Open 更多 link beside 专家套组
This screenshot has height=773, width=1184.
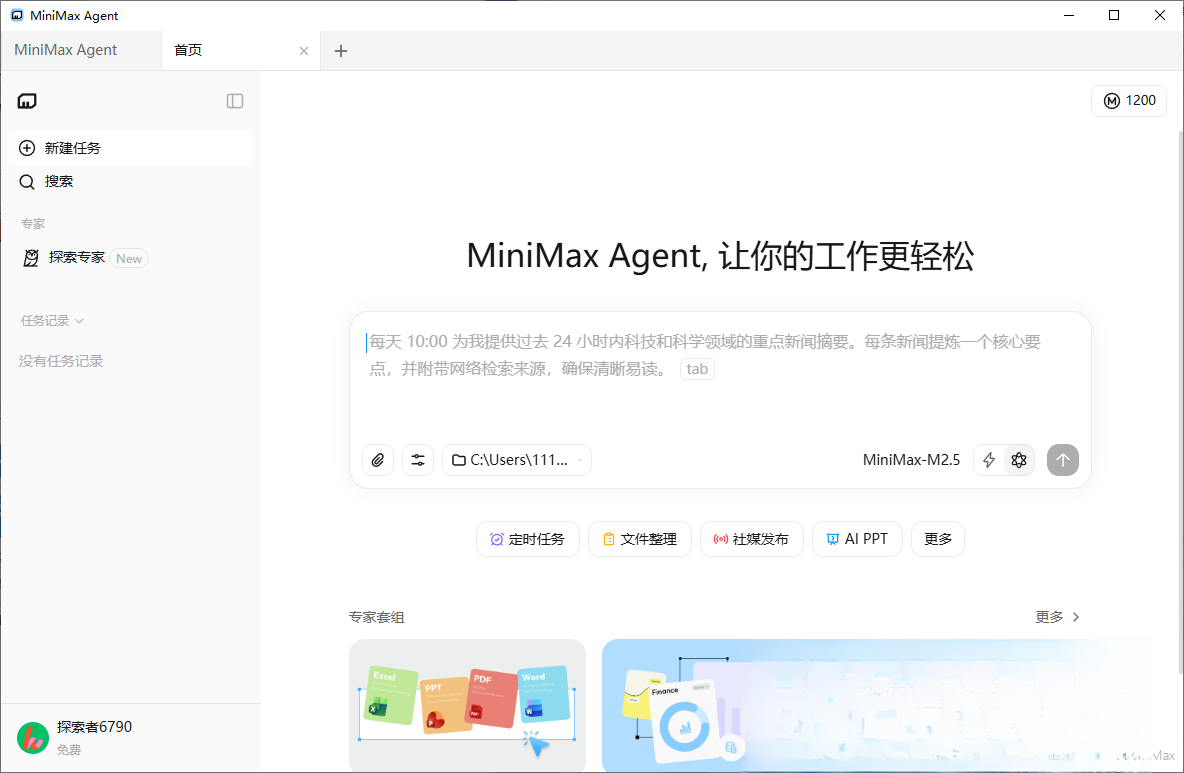pyautogui.click(x=1057, y=617)
